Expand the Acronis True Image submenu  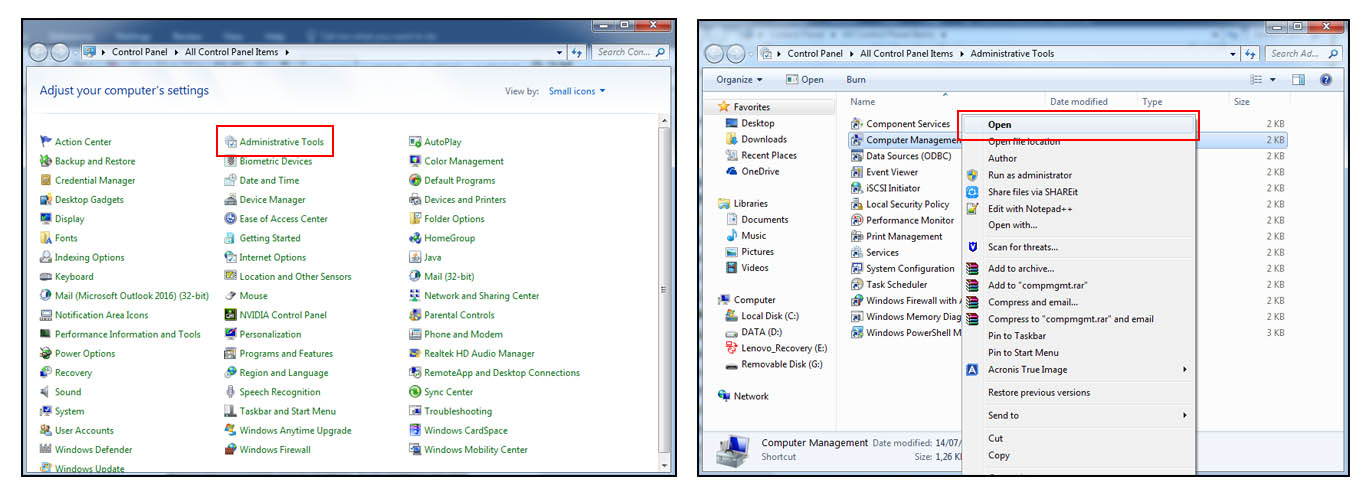1078,369
